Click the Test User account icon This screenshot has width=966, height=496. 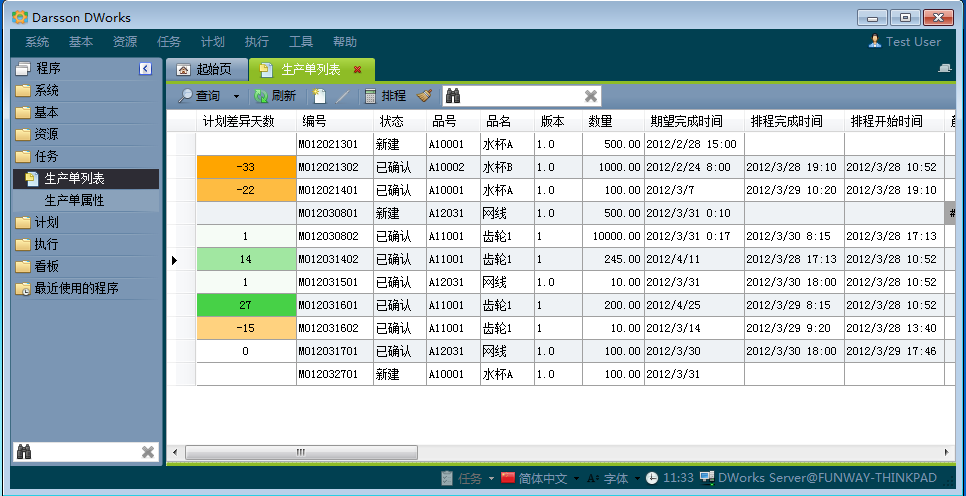coord(875,42)
